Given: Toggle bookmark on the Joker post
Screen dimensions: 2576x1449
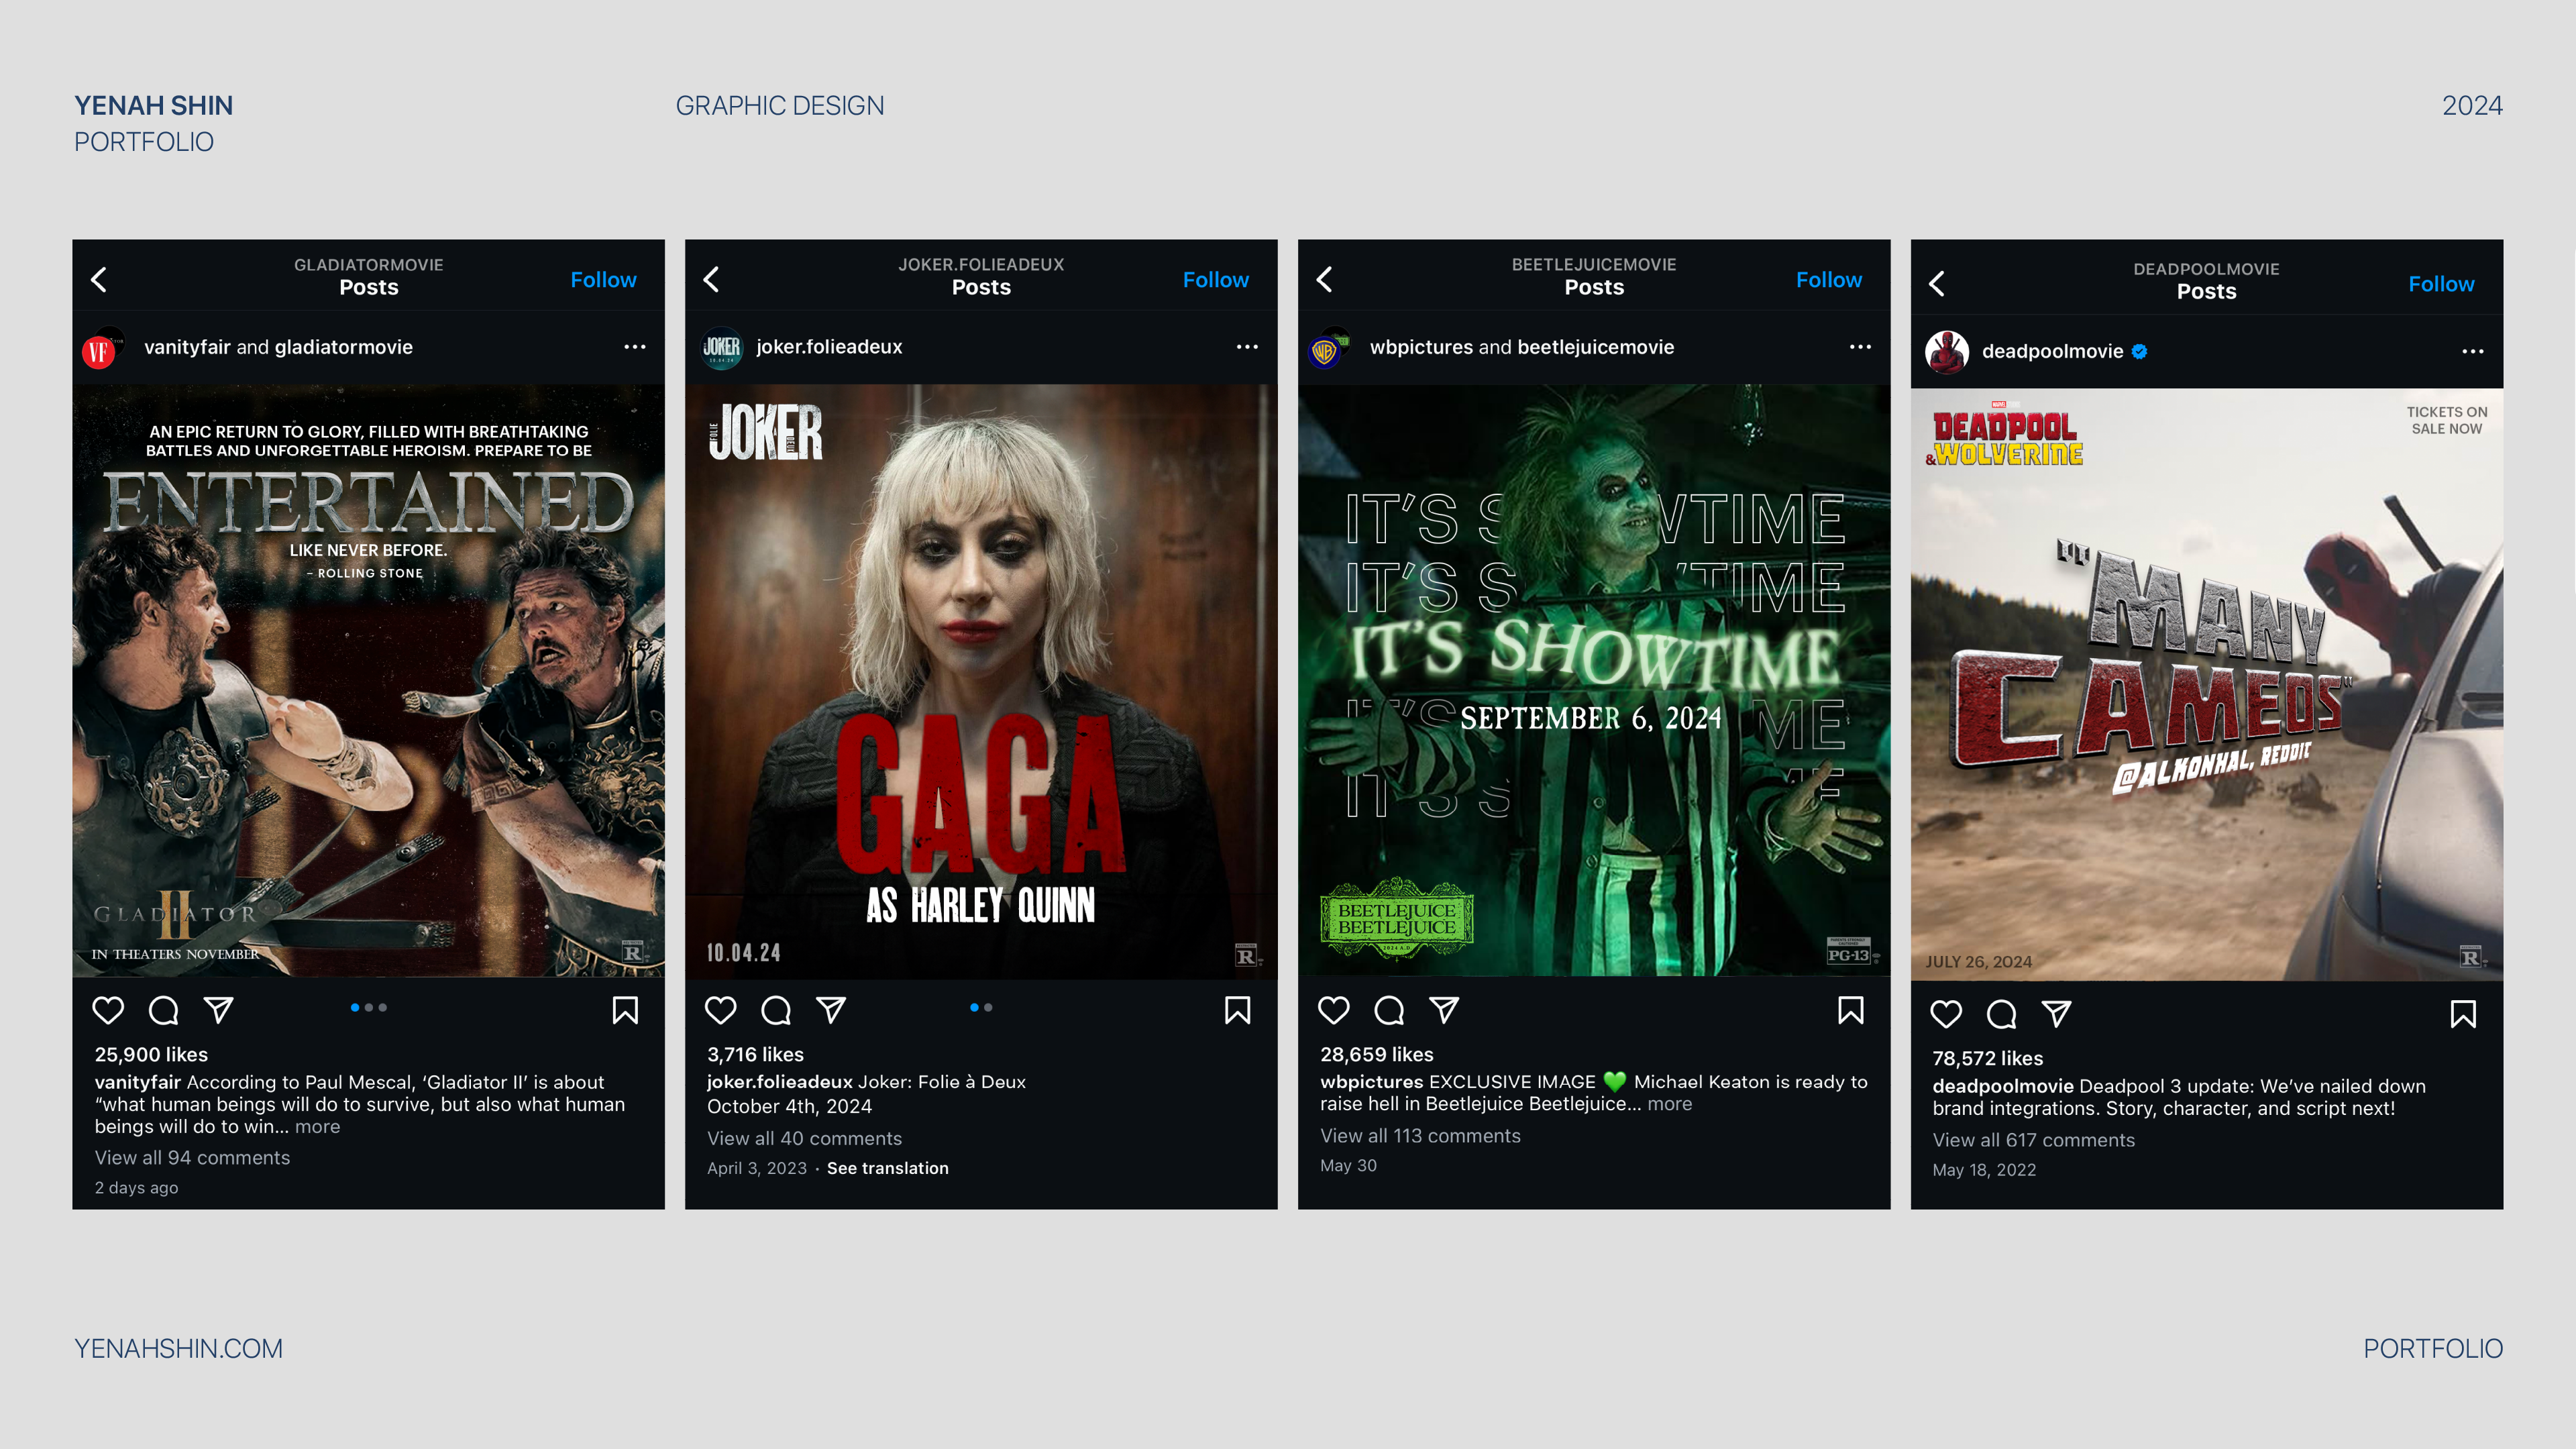Looking at the screenshot, I should 1237,1010.
